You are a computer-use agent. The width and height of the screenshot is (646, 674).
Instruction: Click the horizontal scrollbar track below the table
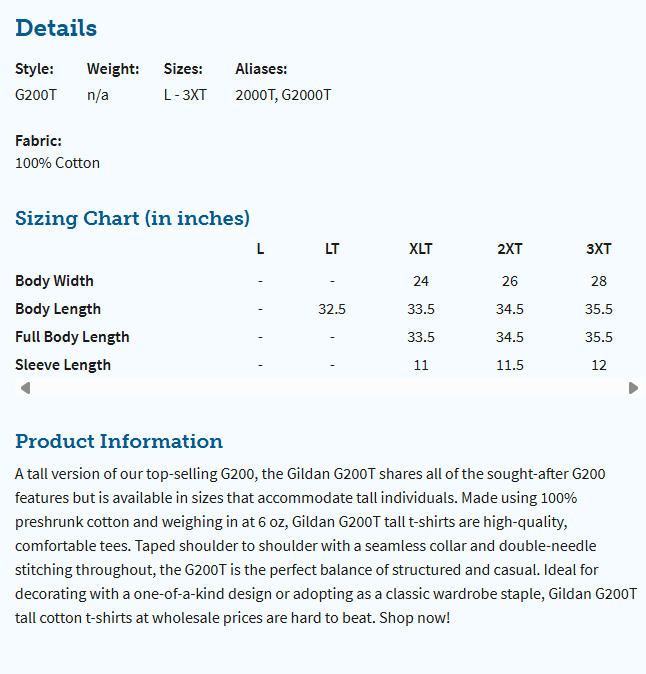tap(329, 388)
